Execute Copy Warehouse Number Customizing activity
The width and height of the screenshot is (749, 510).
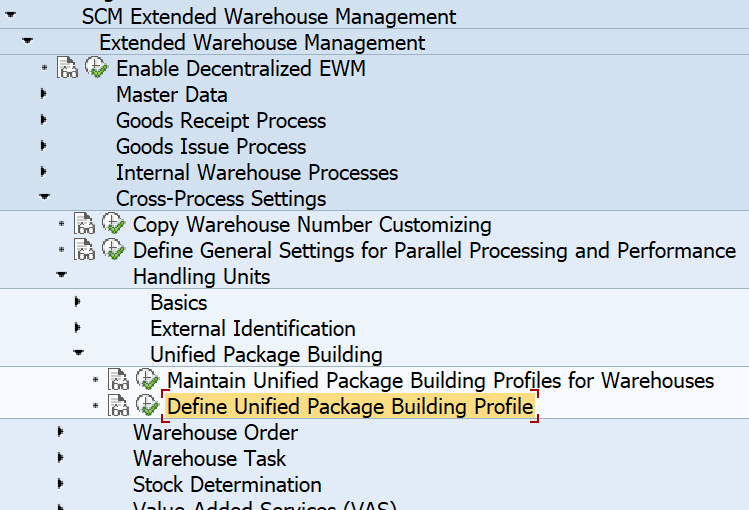(114, 225)
